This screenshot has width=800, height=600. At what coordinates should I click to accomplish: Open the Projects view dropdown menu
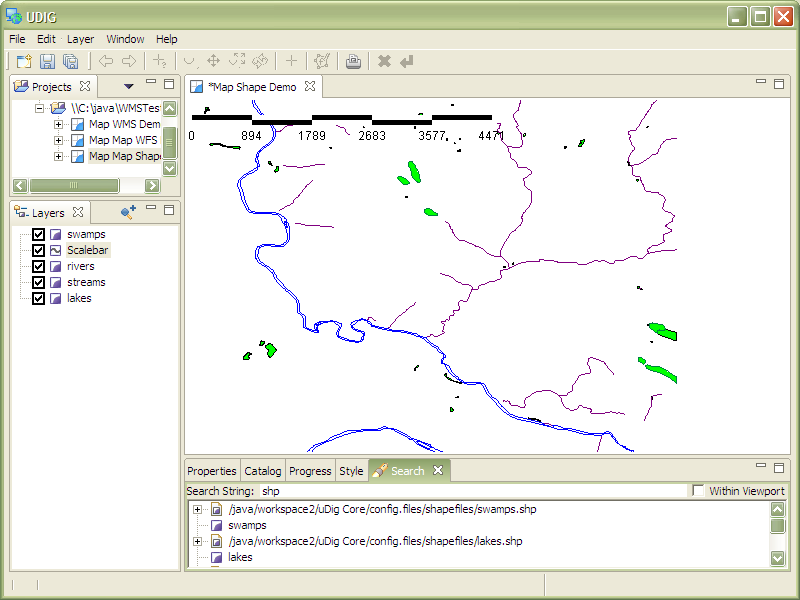(x=128, y=87)
